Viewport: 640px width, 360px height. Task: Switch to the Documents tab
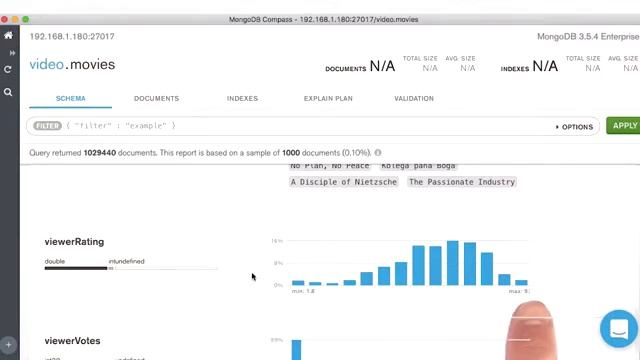156,98
